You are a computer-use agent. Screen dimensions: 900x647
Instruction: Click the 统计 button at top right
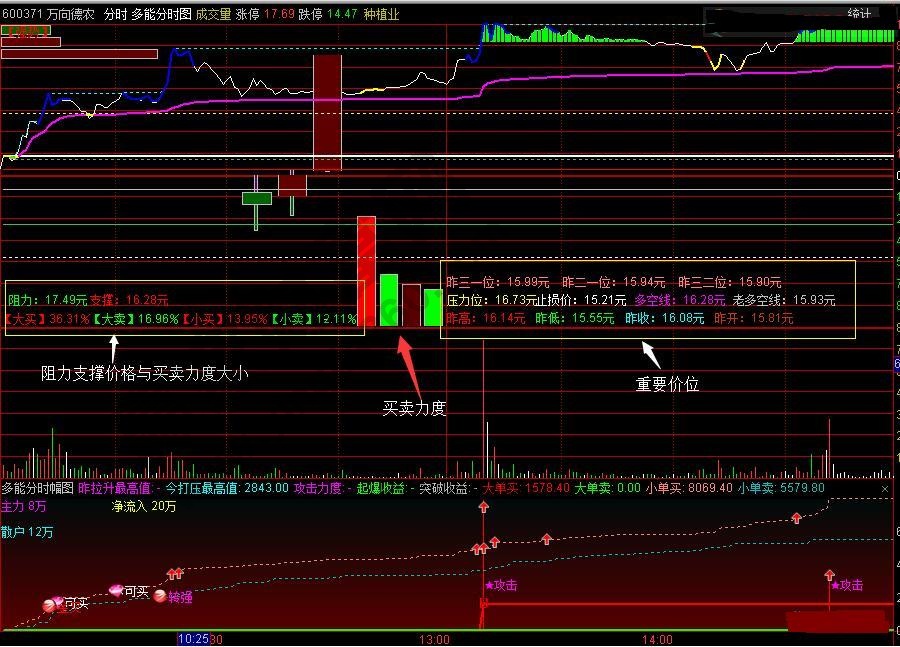(859, 13)
